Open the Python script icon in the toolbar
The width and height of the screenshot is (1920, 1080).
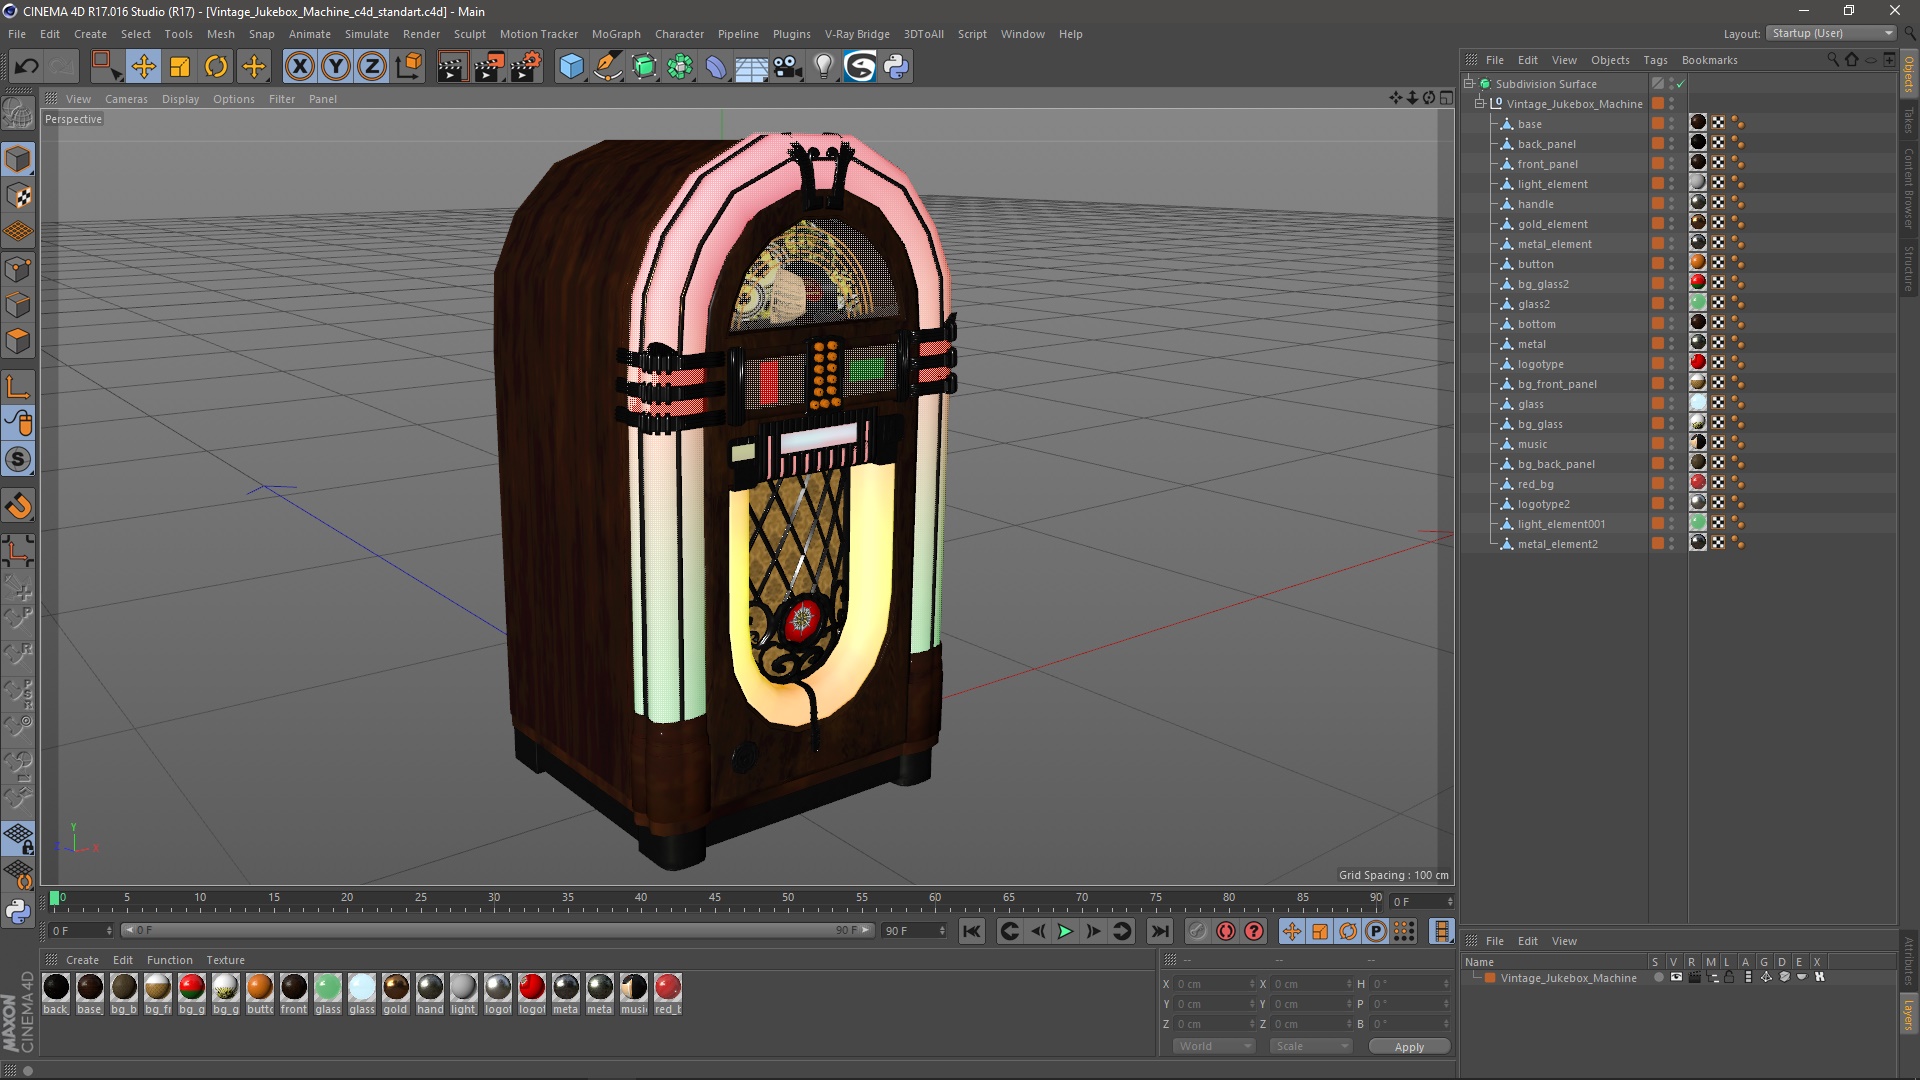coord(896,67)
